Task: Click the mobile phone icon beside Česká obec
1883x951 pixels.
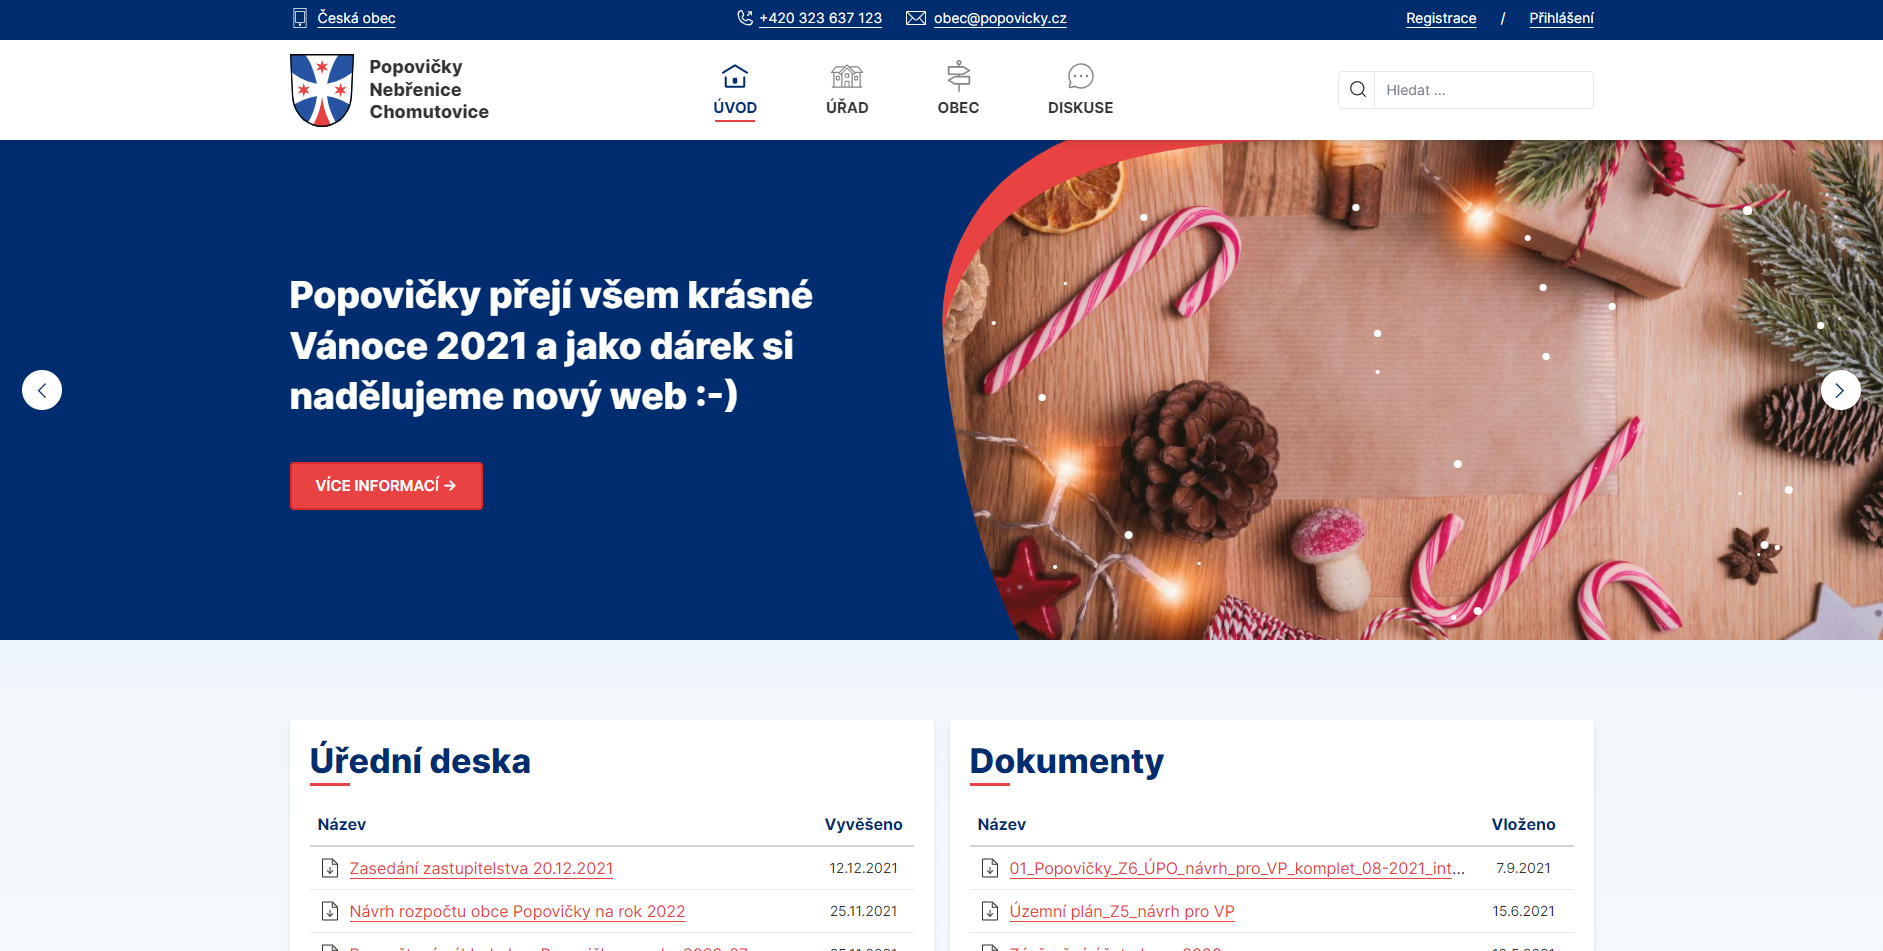Action: [300, 18]
